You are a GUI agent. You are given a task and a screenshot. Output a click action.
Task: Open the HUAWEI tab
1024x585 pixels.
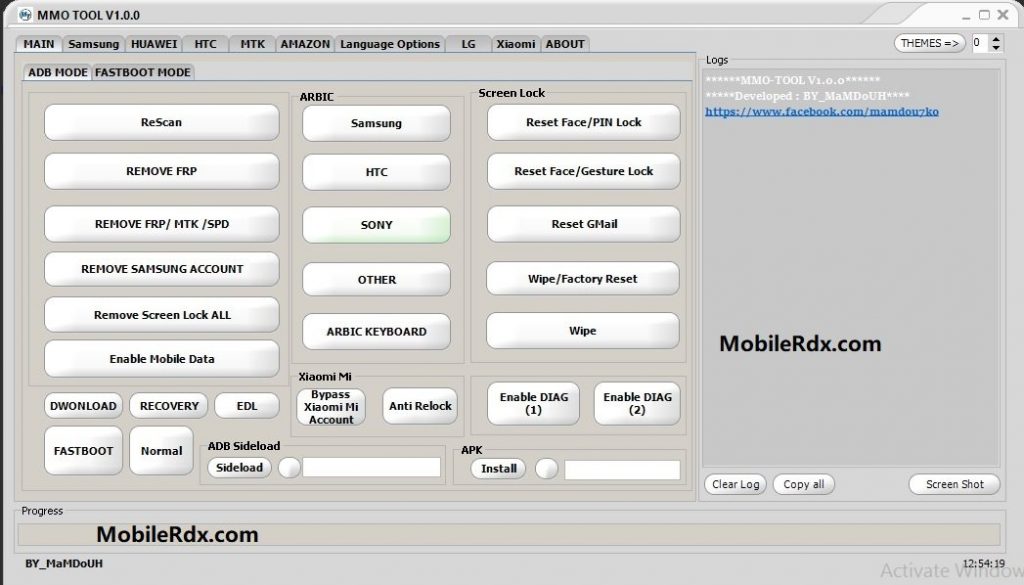[153, 44]
